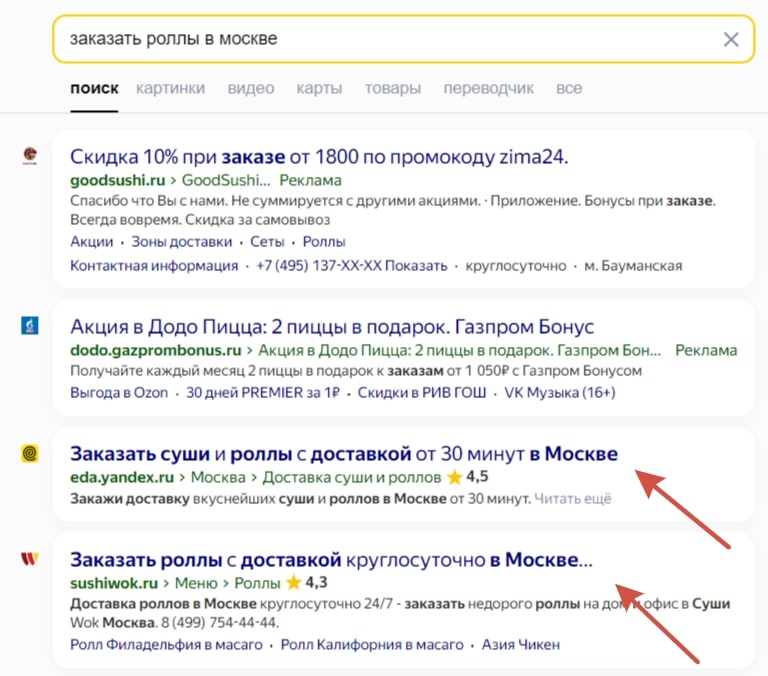Open 'Контактная информация' link
768x676 pixels.
coord(154,266)
